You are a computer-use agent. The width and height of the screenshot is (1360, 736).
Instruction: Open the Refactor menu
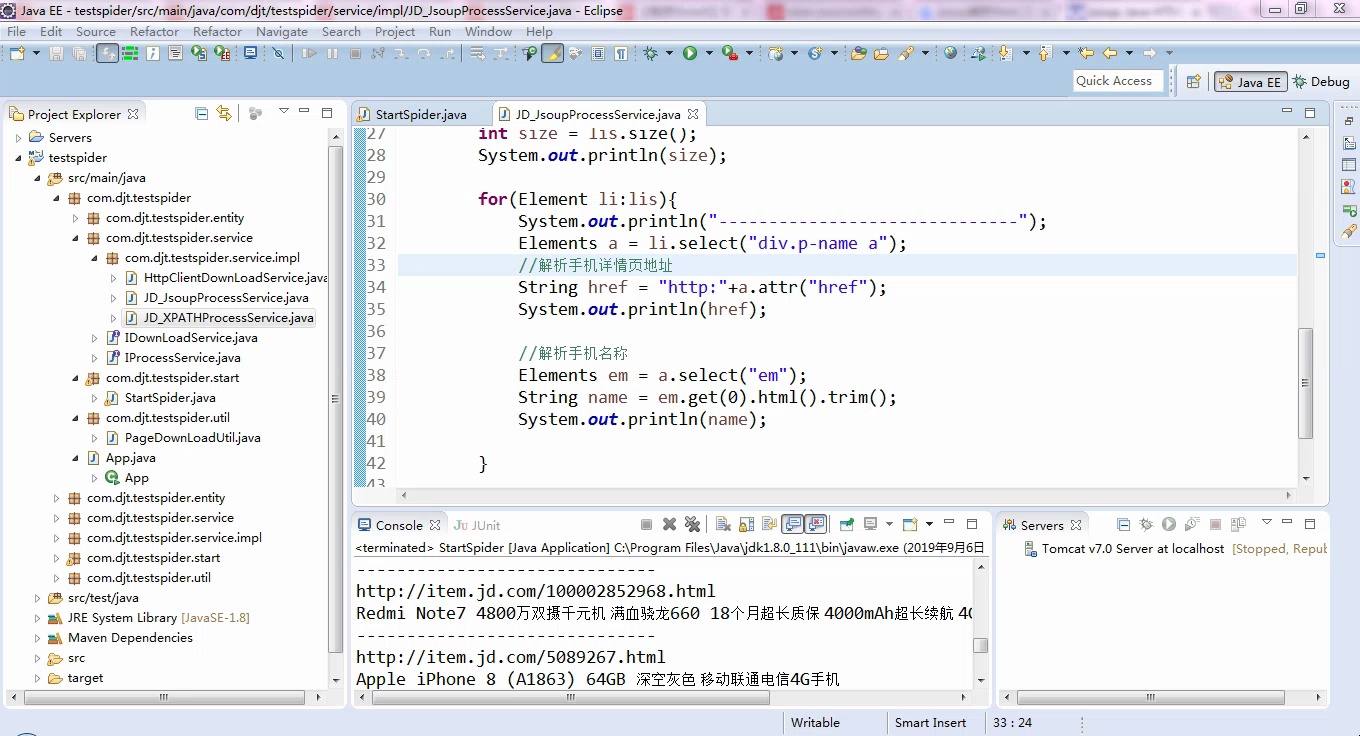pos(154,31)
